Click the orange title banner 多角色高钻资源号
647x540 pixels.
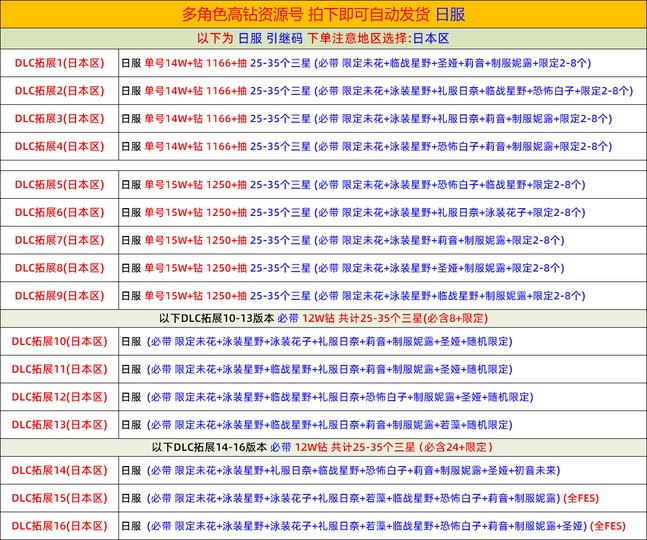click(x=323, y=14)
